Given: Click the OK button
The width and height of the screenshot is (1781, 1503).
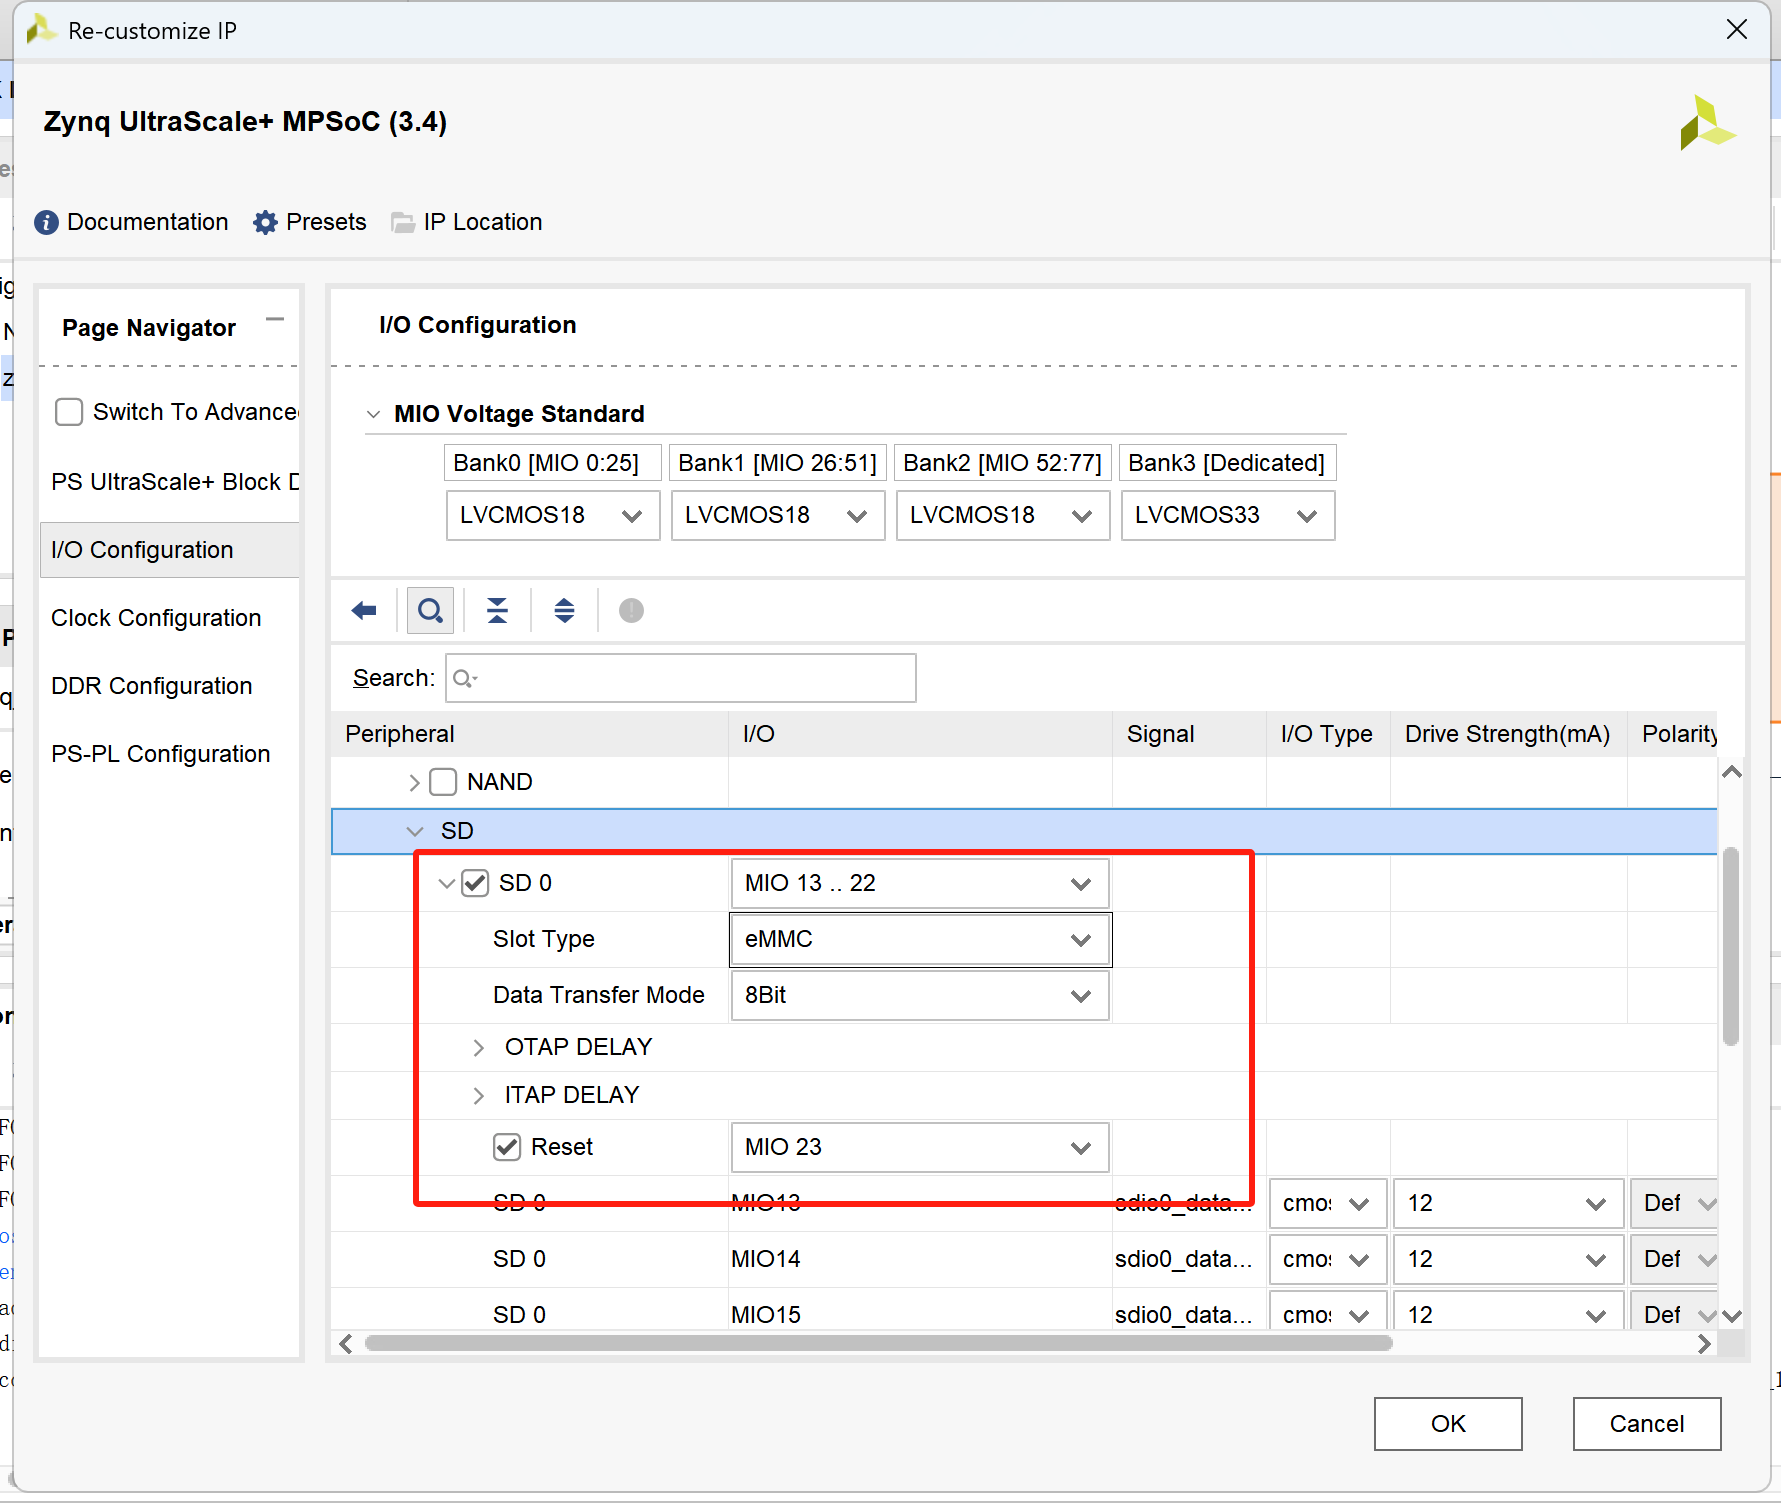Looking at the screenshot, I should [1448, 1424].
